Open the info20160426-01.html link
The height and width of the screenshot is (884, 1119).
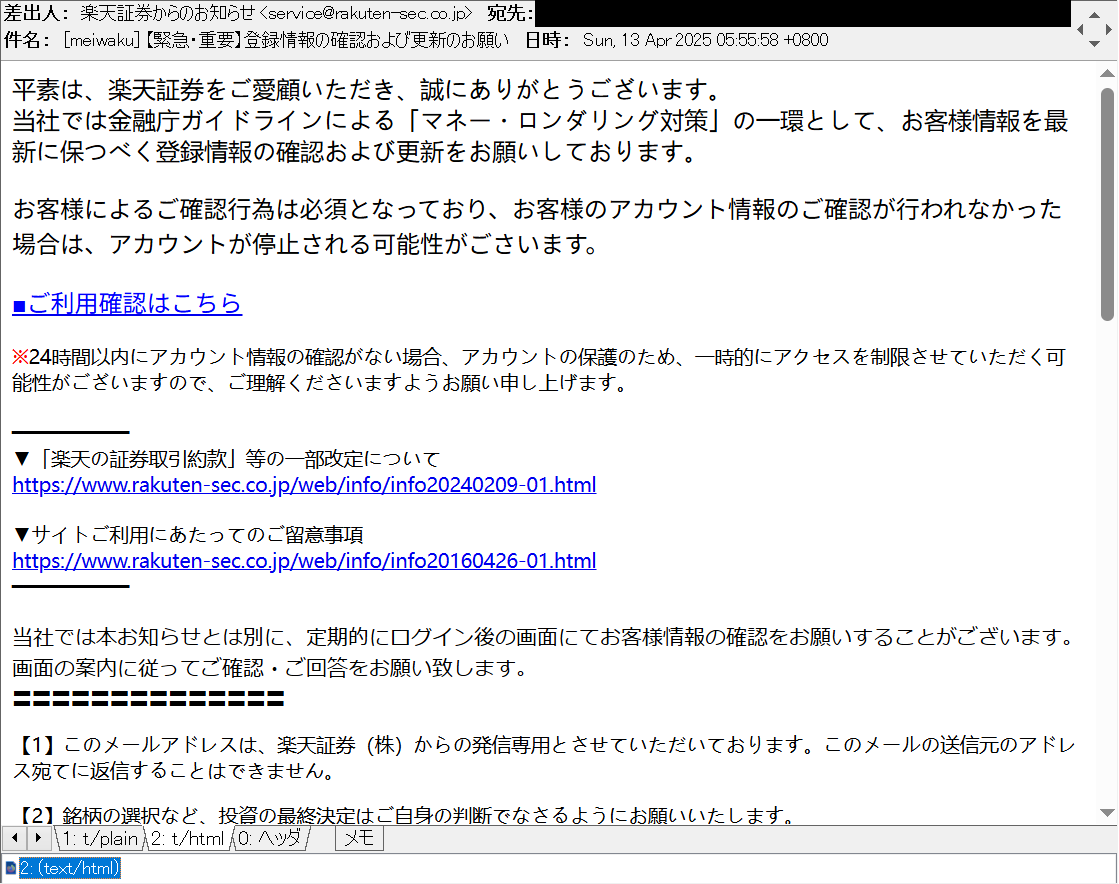coord(304,561)
